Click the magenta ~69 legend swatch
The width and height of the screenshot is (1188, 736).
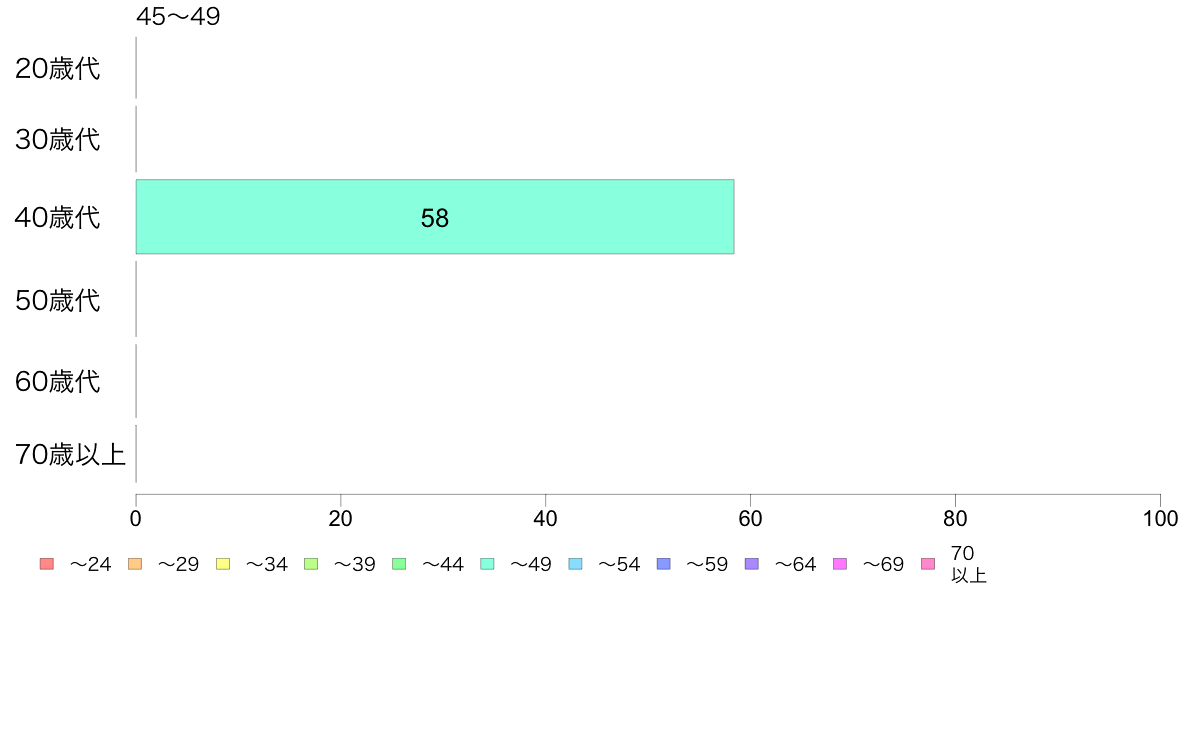pos(839,564)
